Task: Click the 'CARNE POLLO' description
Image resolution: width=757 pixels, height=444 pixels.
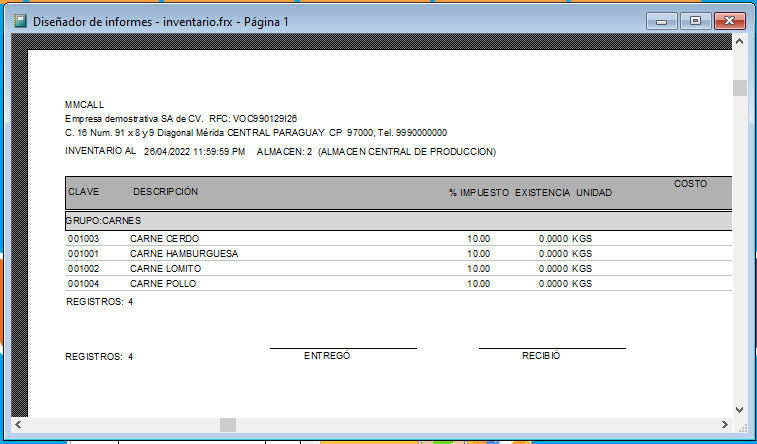Action: [x=163, y=283]
